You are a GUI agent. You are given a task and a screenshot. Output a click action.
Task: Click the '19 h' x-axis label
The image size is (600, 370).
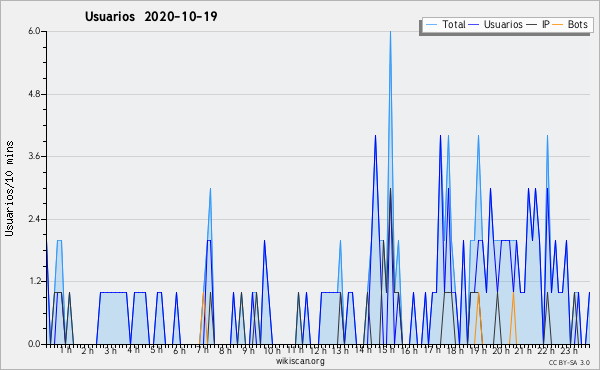click(477, 351)
